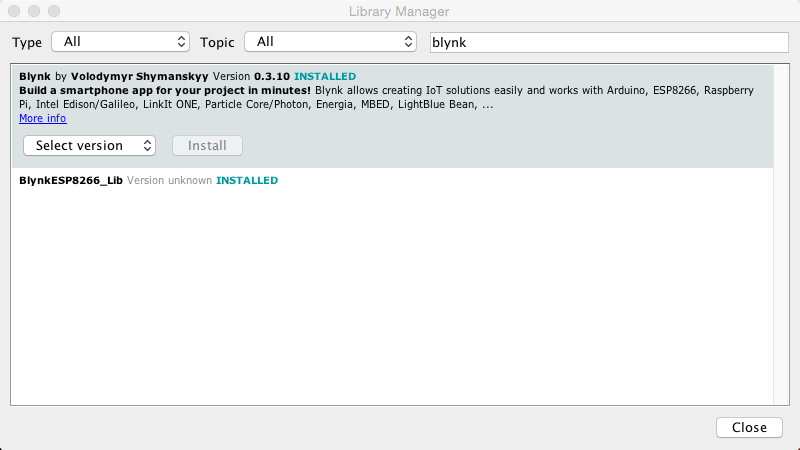Click the search field containing blynk
800x450 pixels.
pyautogui.click(x=609, y=42)
